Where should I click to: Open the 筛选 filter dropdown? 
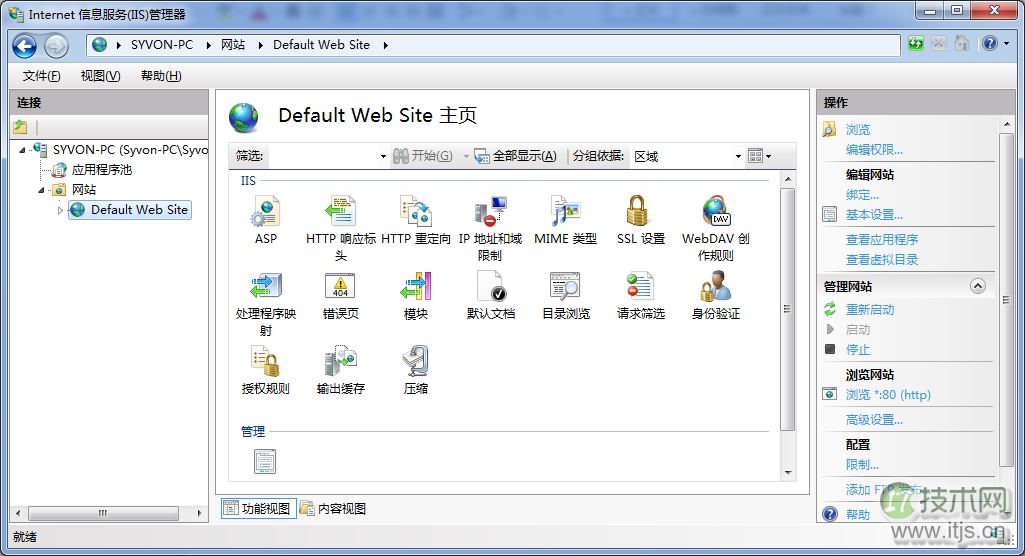[x=383, y=156]
